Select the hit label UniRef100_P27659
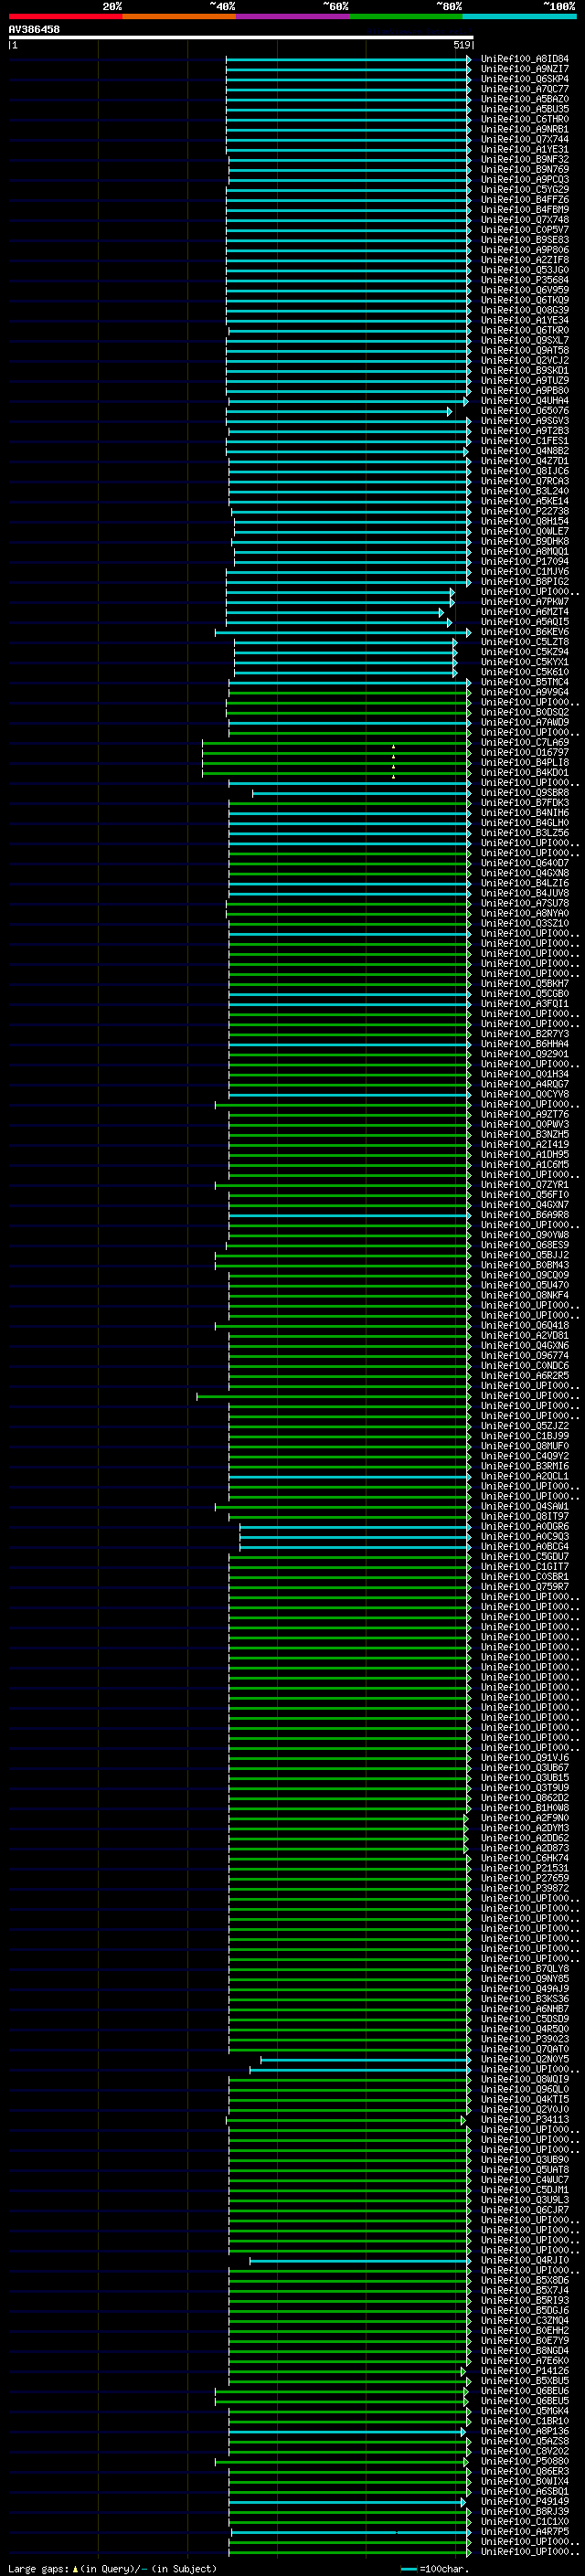This screenshot has height=2576, width=585. point(525,1878)
